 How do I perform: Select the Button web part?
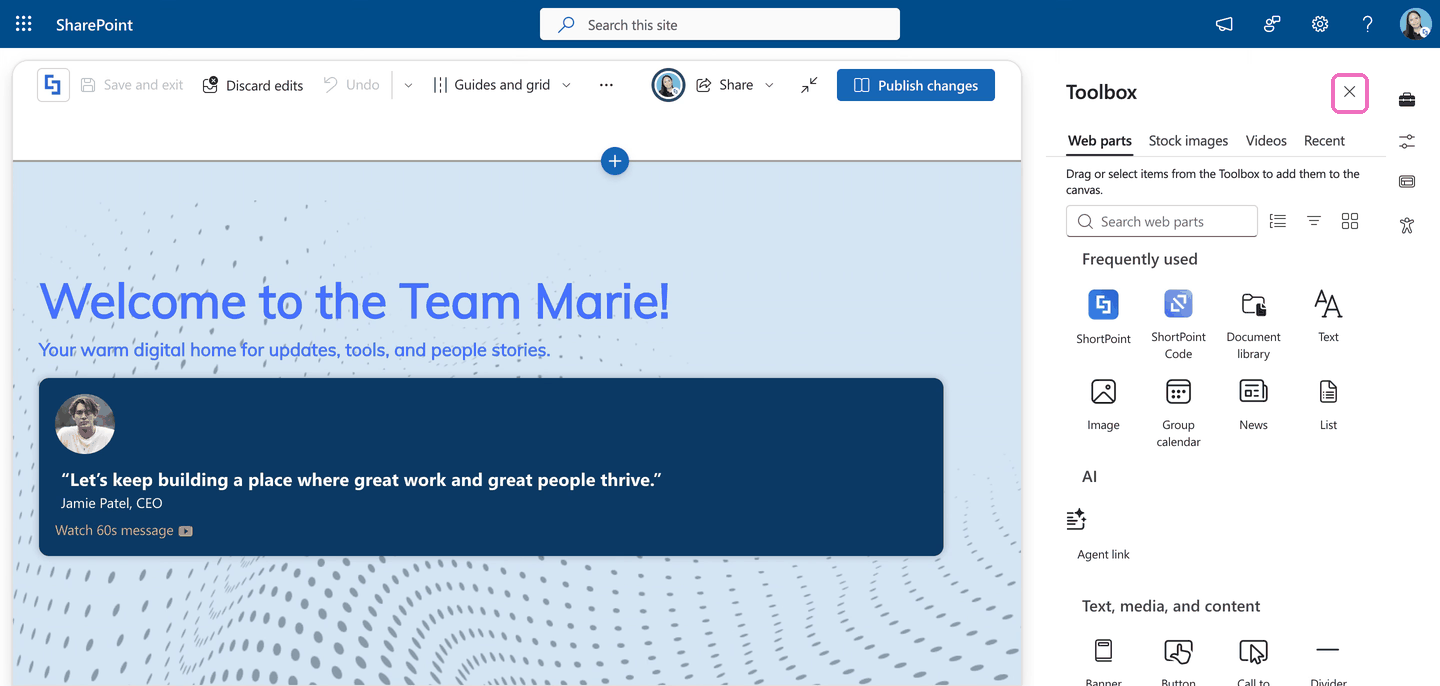(1178, 661)
